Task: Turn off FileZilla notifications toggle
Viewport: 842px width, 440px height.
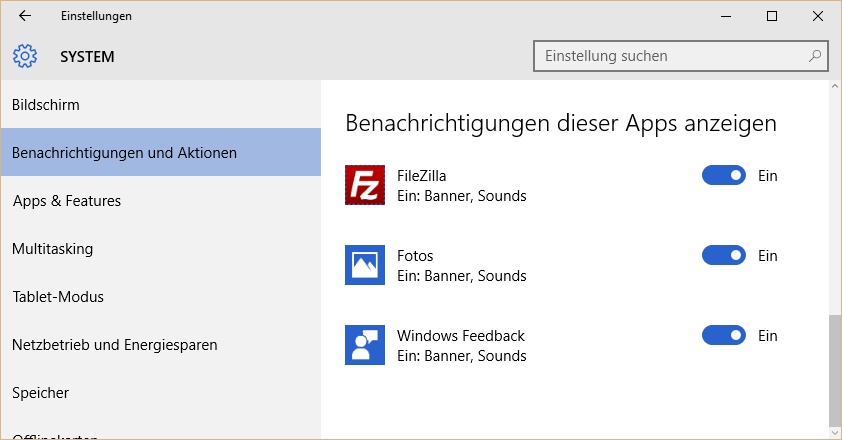Action: click(724, 176)
